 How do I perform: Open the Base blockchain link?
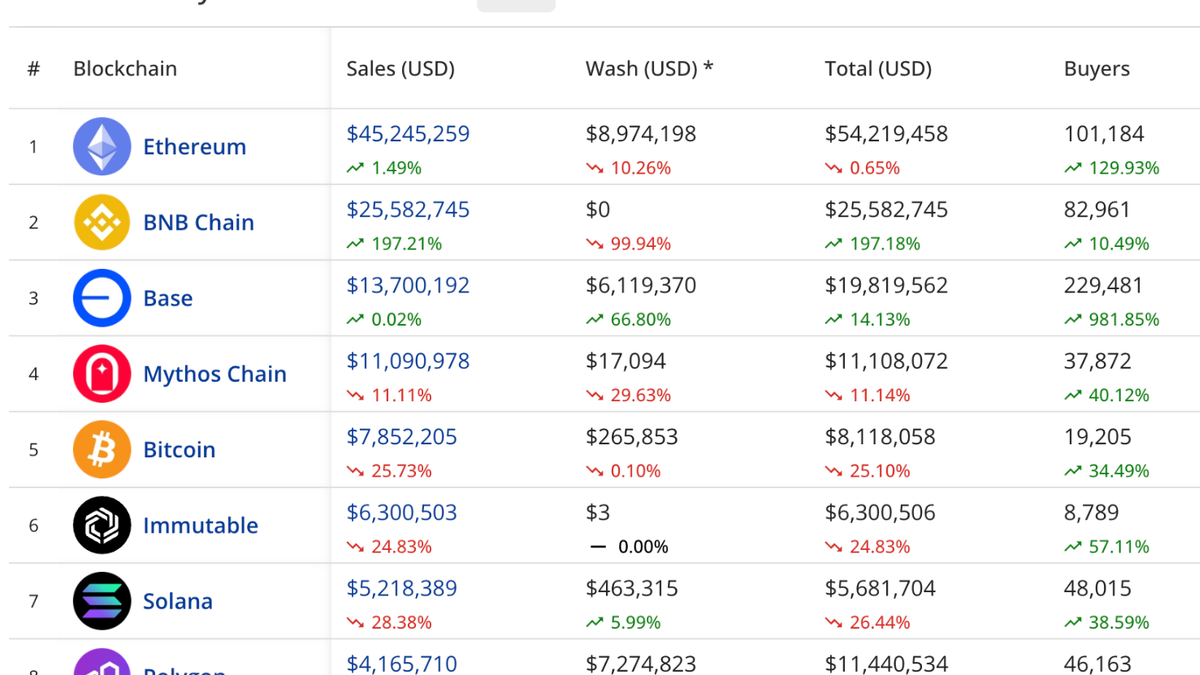168,298
